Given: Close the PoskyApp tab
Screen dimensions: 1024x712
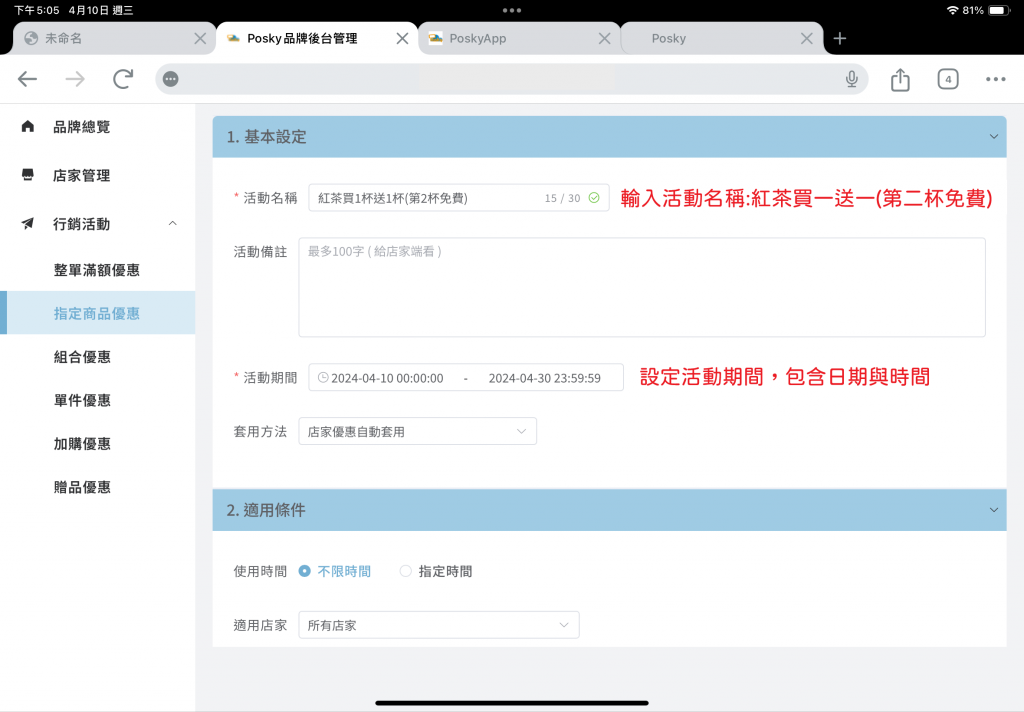Looking at the screenshot, I should [605, 39].
